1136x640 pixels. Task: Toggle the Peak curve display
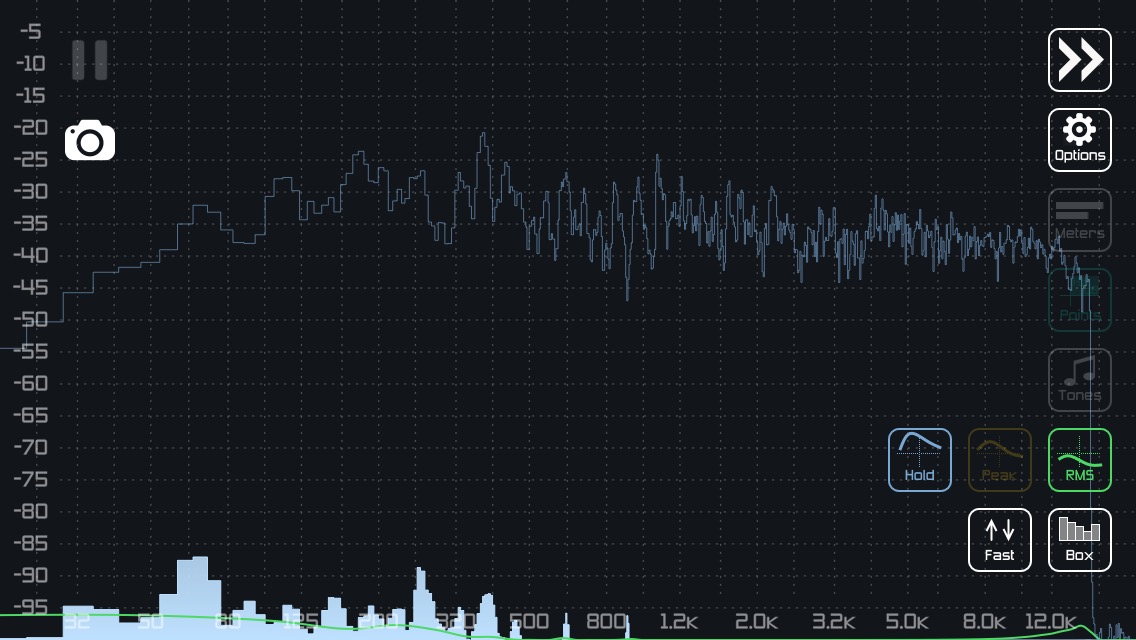pyautogui.click(x=1000, y=460)
